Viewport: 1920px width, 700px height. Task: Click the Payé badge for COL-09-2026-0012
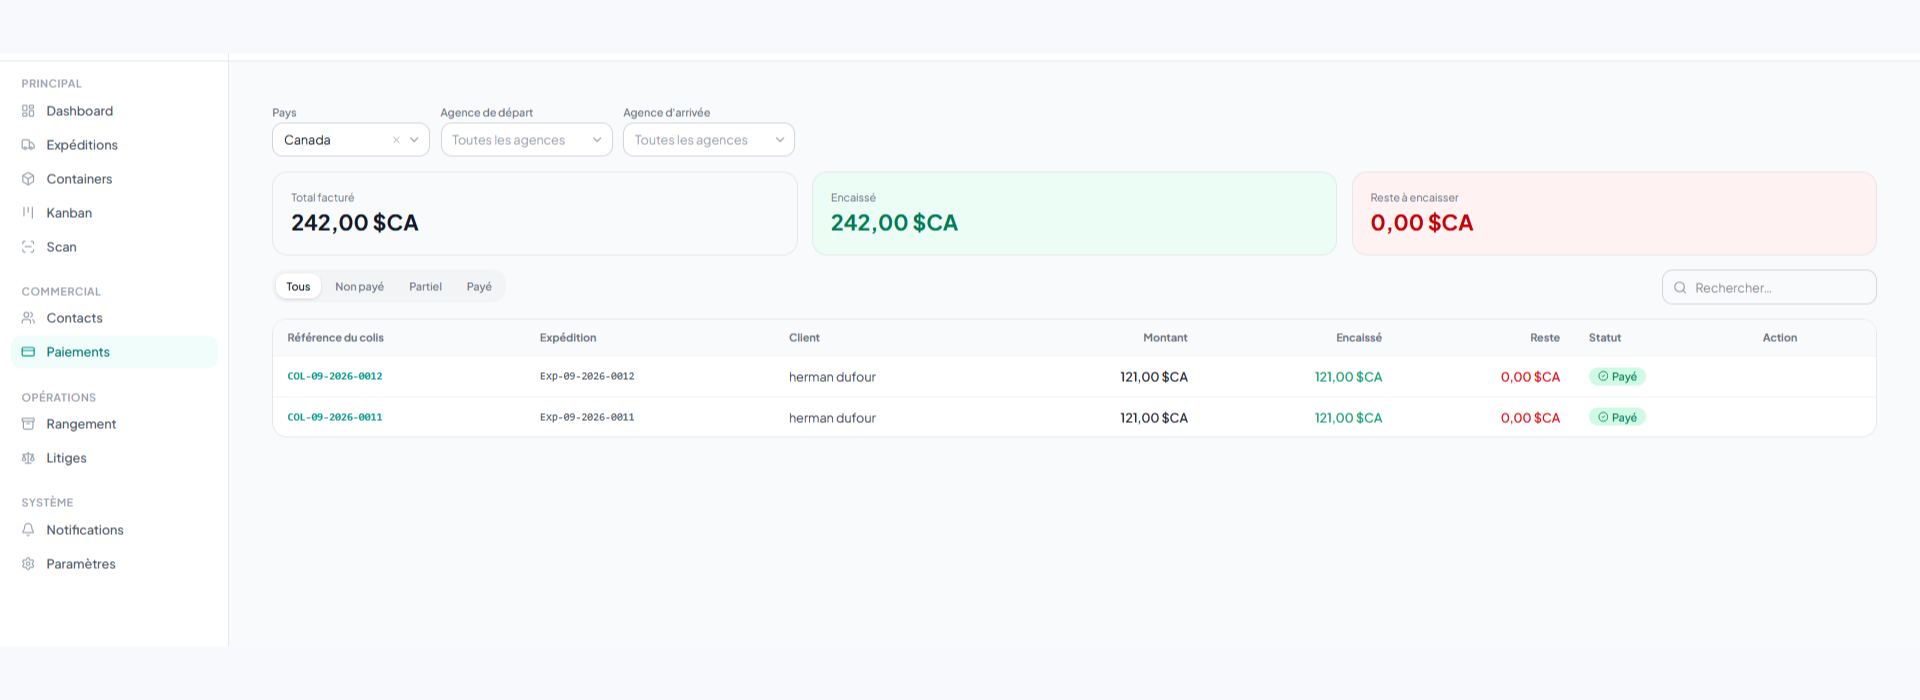tap(1617, 377)
